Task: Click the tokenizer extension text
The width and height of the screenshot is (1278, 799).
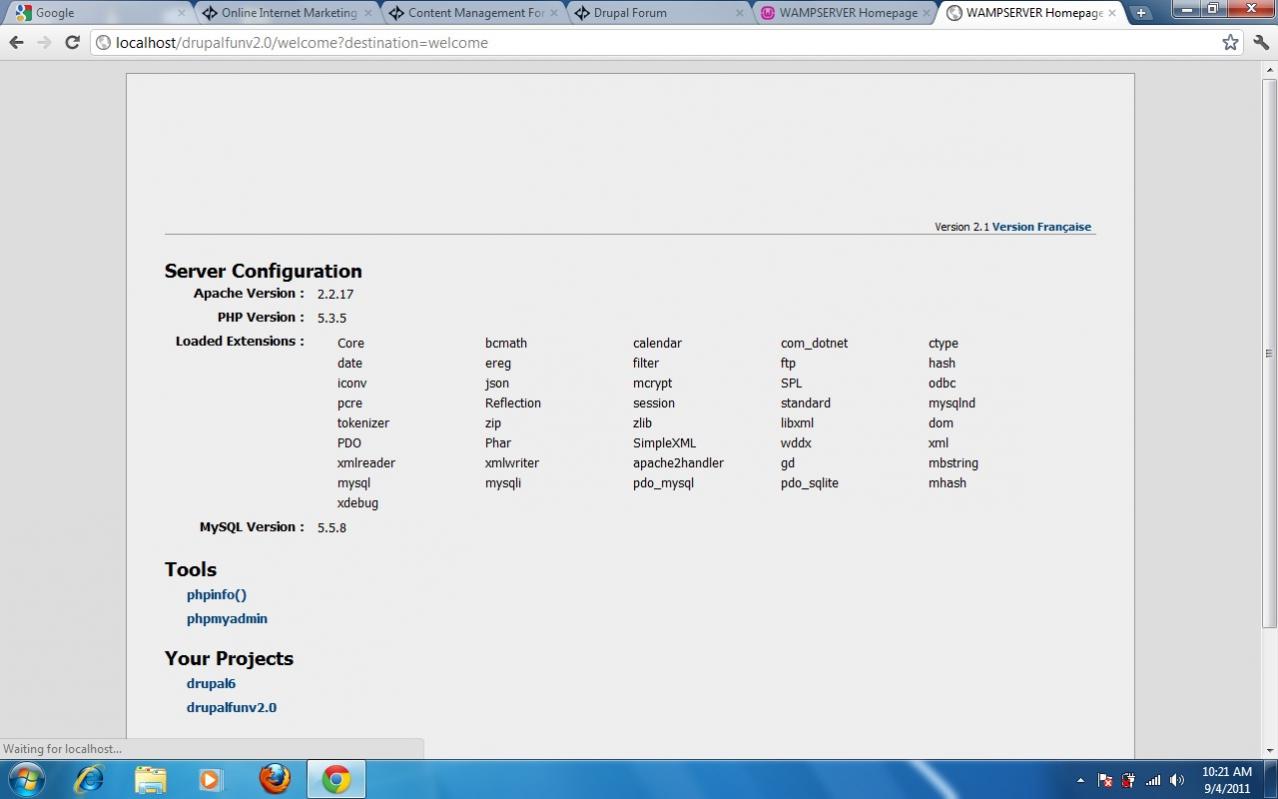Action: tap(363, 423)
